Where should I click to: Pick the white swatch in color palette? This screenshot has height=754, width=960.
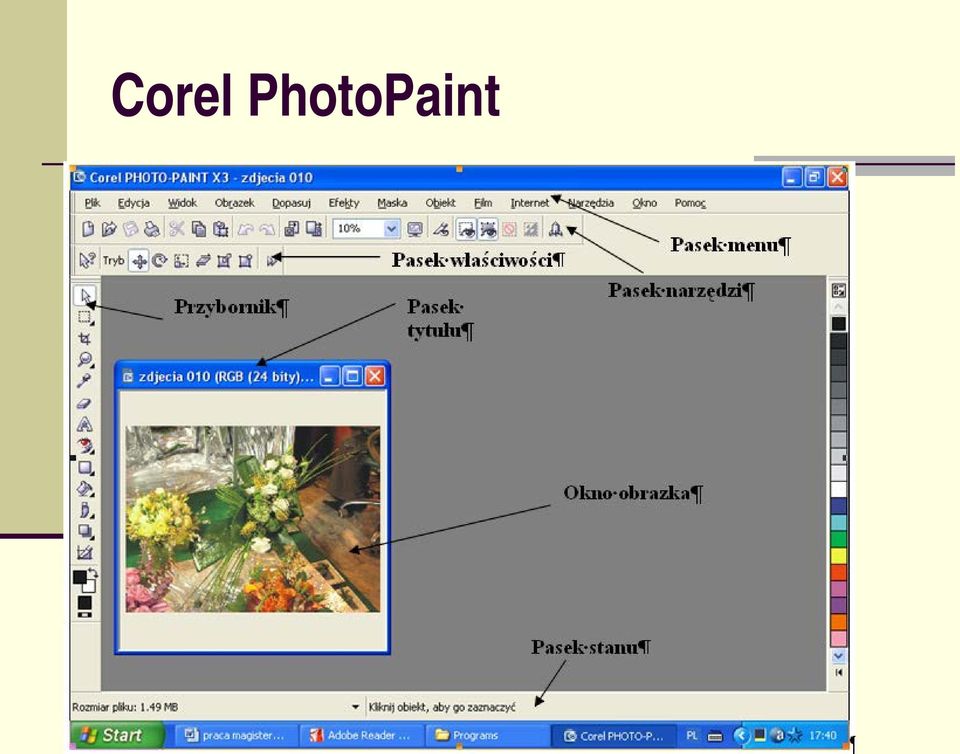838,489
